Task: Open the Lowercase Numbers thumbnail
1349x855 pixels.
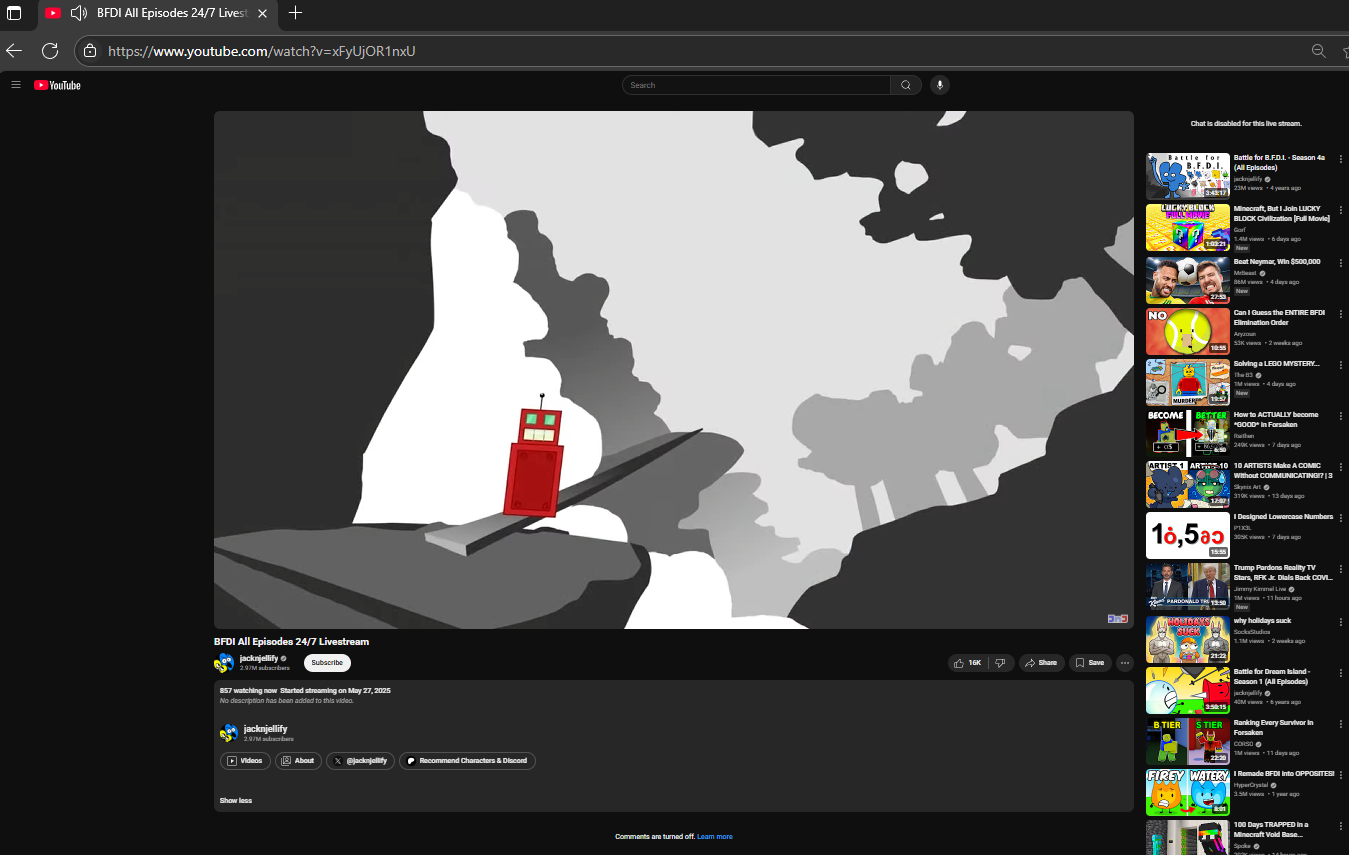Action: 1188,534
